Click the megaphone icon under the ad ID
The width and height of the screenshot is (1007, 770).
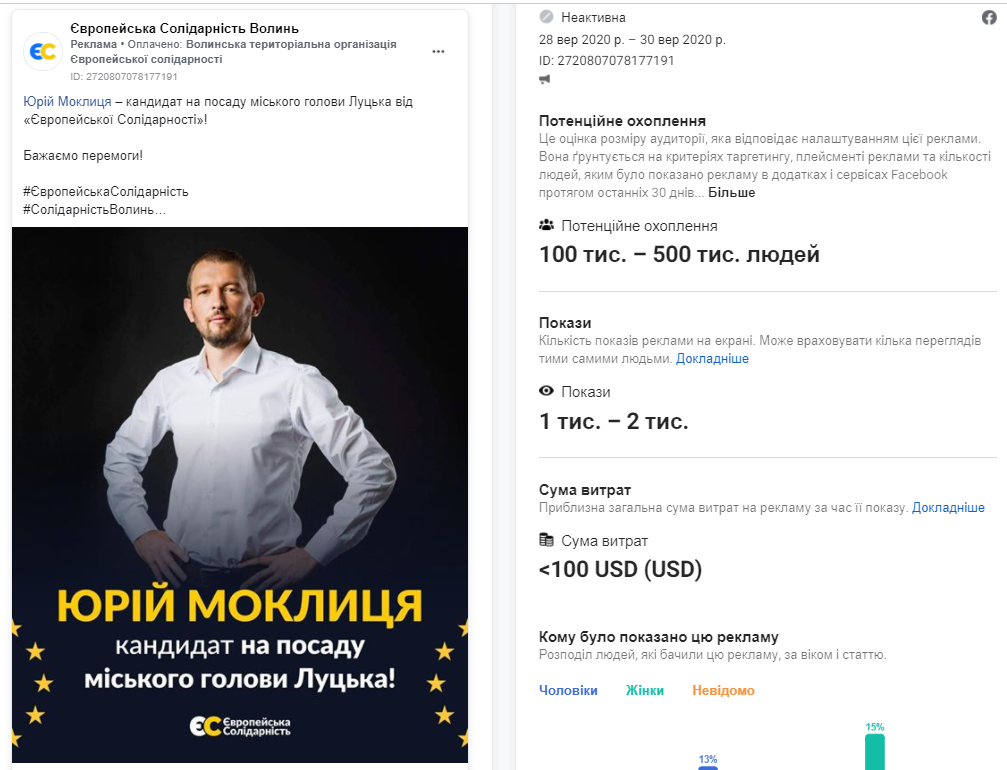(546, 79)
